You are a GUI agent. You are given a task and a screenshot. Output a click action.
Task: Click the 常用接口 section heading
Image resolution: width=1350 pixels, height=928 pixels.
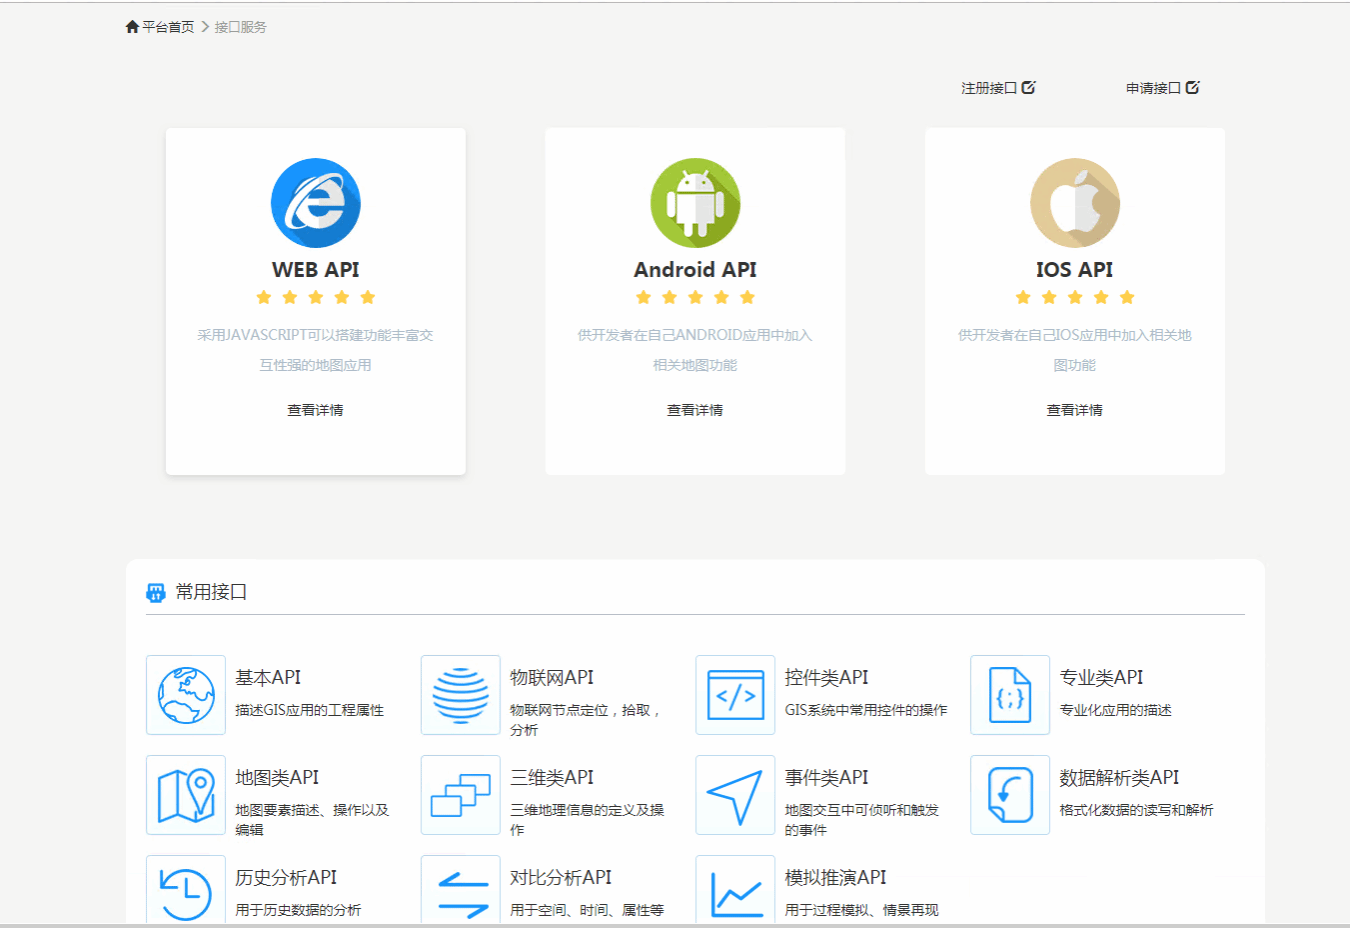(x=211, y=592)
